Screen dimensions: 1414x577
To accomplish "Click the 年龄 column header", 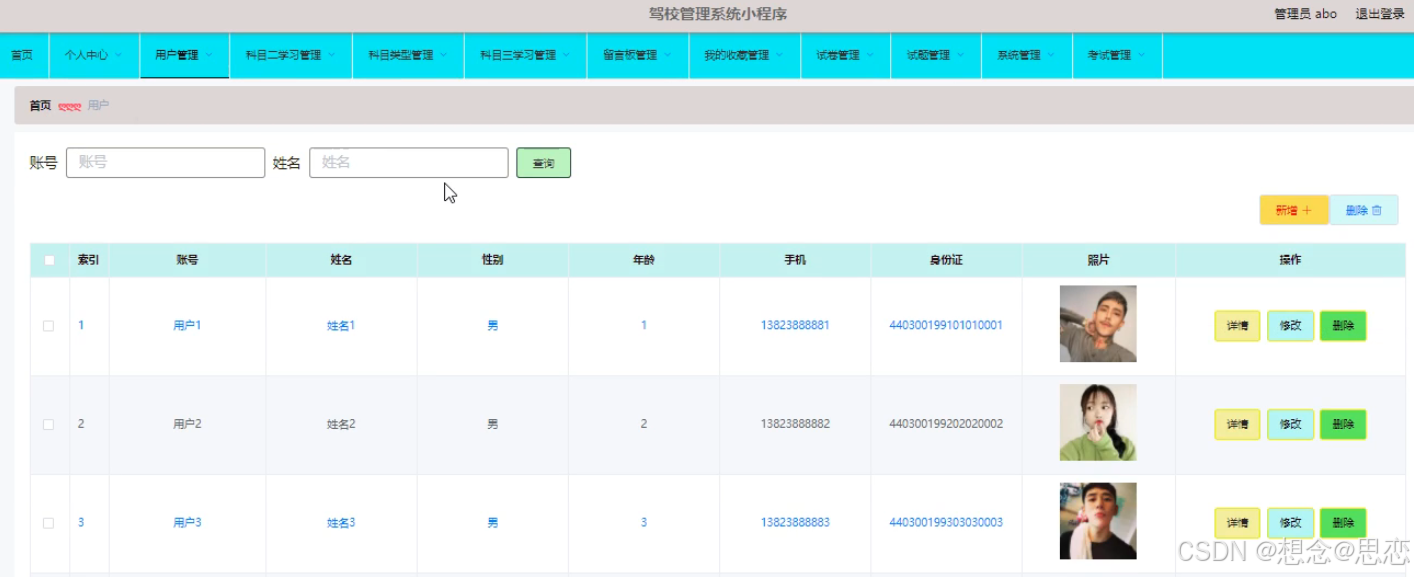I will pyautogui.click(x=643, y=260).
